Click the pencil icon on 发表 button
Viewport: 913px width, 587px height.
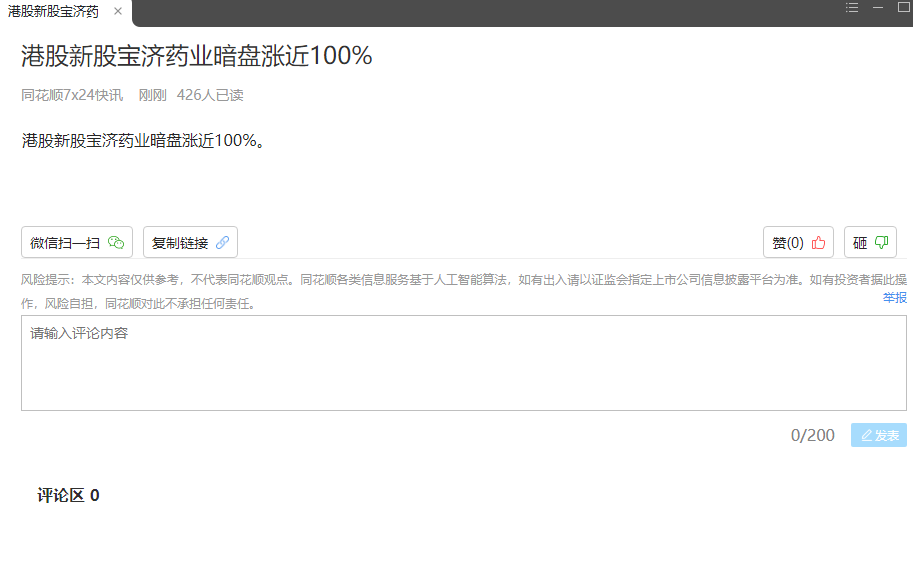[866, 435]
